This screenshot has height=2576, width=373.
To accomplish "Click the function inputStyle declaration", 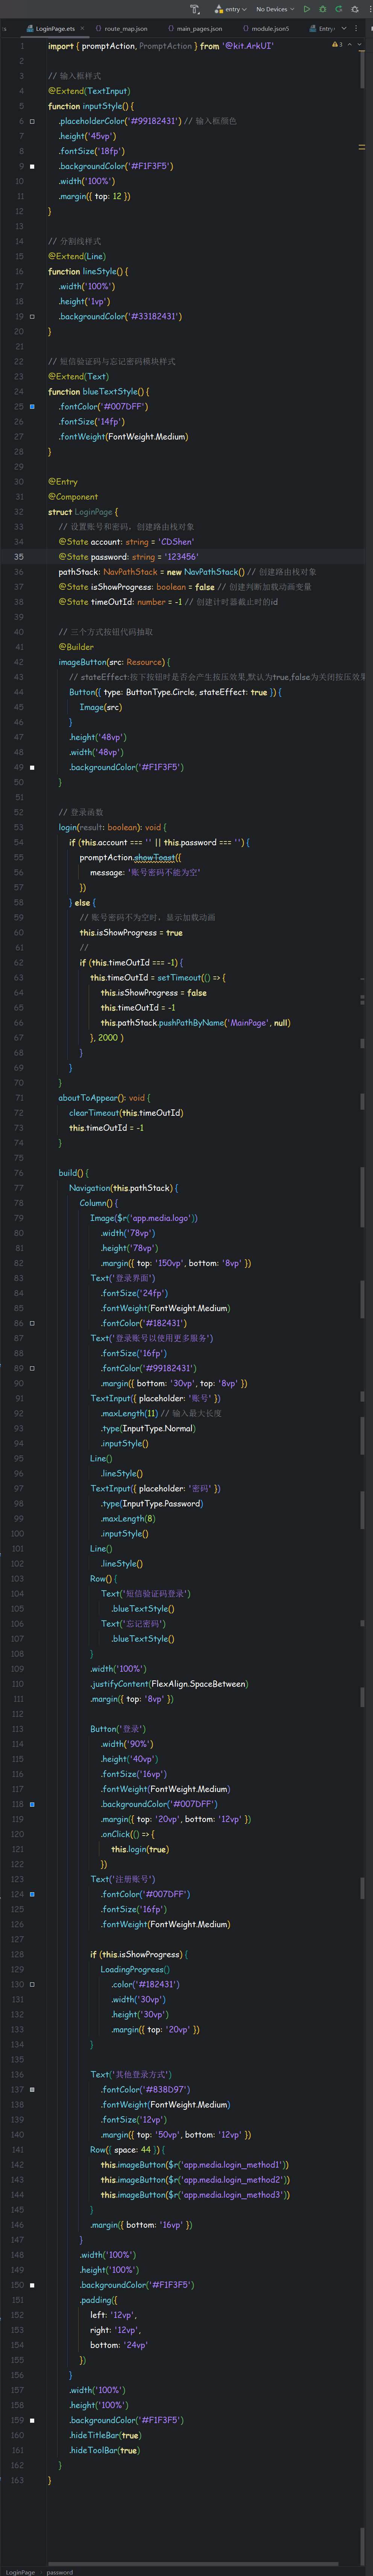I will point(91,106).
